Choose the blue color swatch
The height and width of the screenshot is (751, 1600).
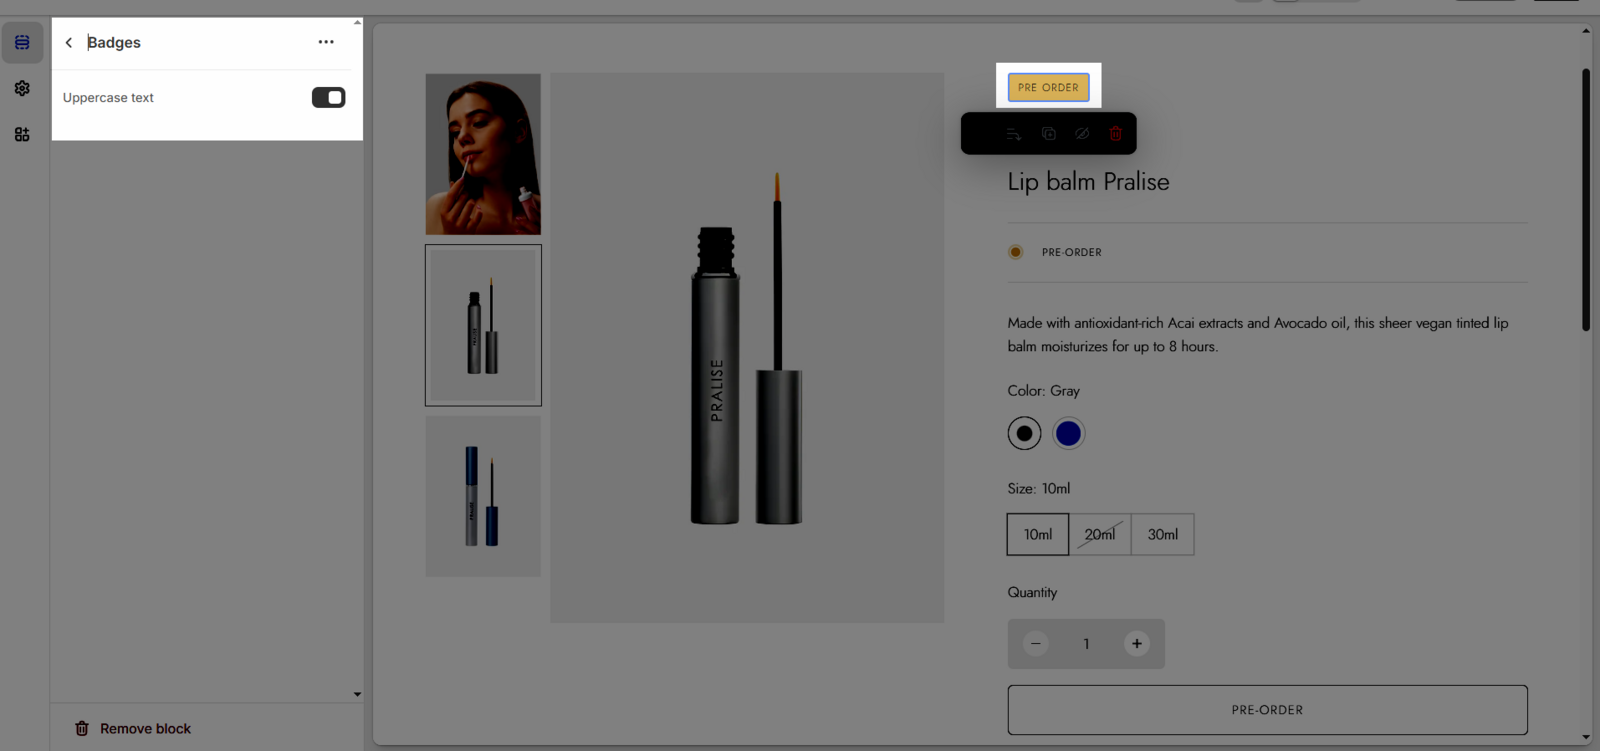coord(1068,434)
